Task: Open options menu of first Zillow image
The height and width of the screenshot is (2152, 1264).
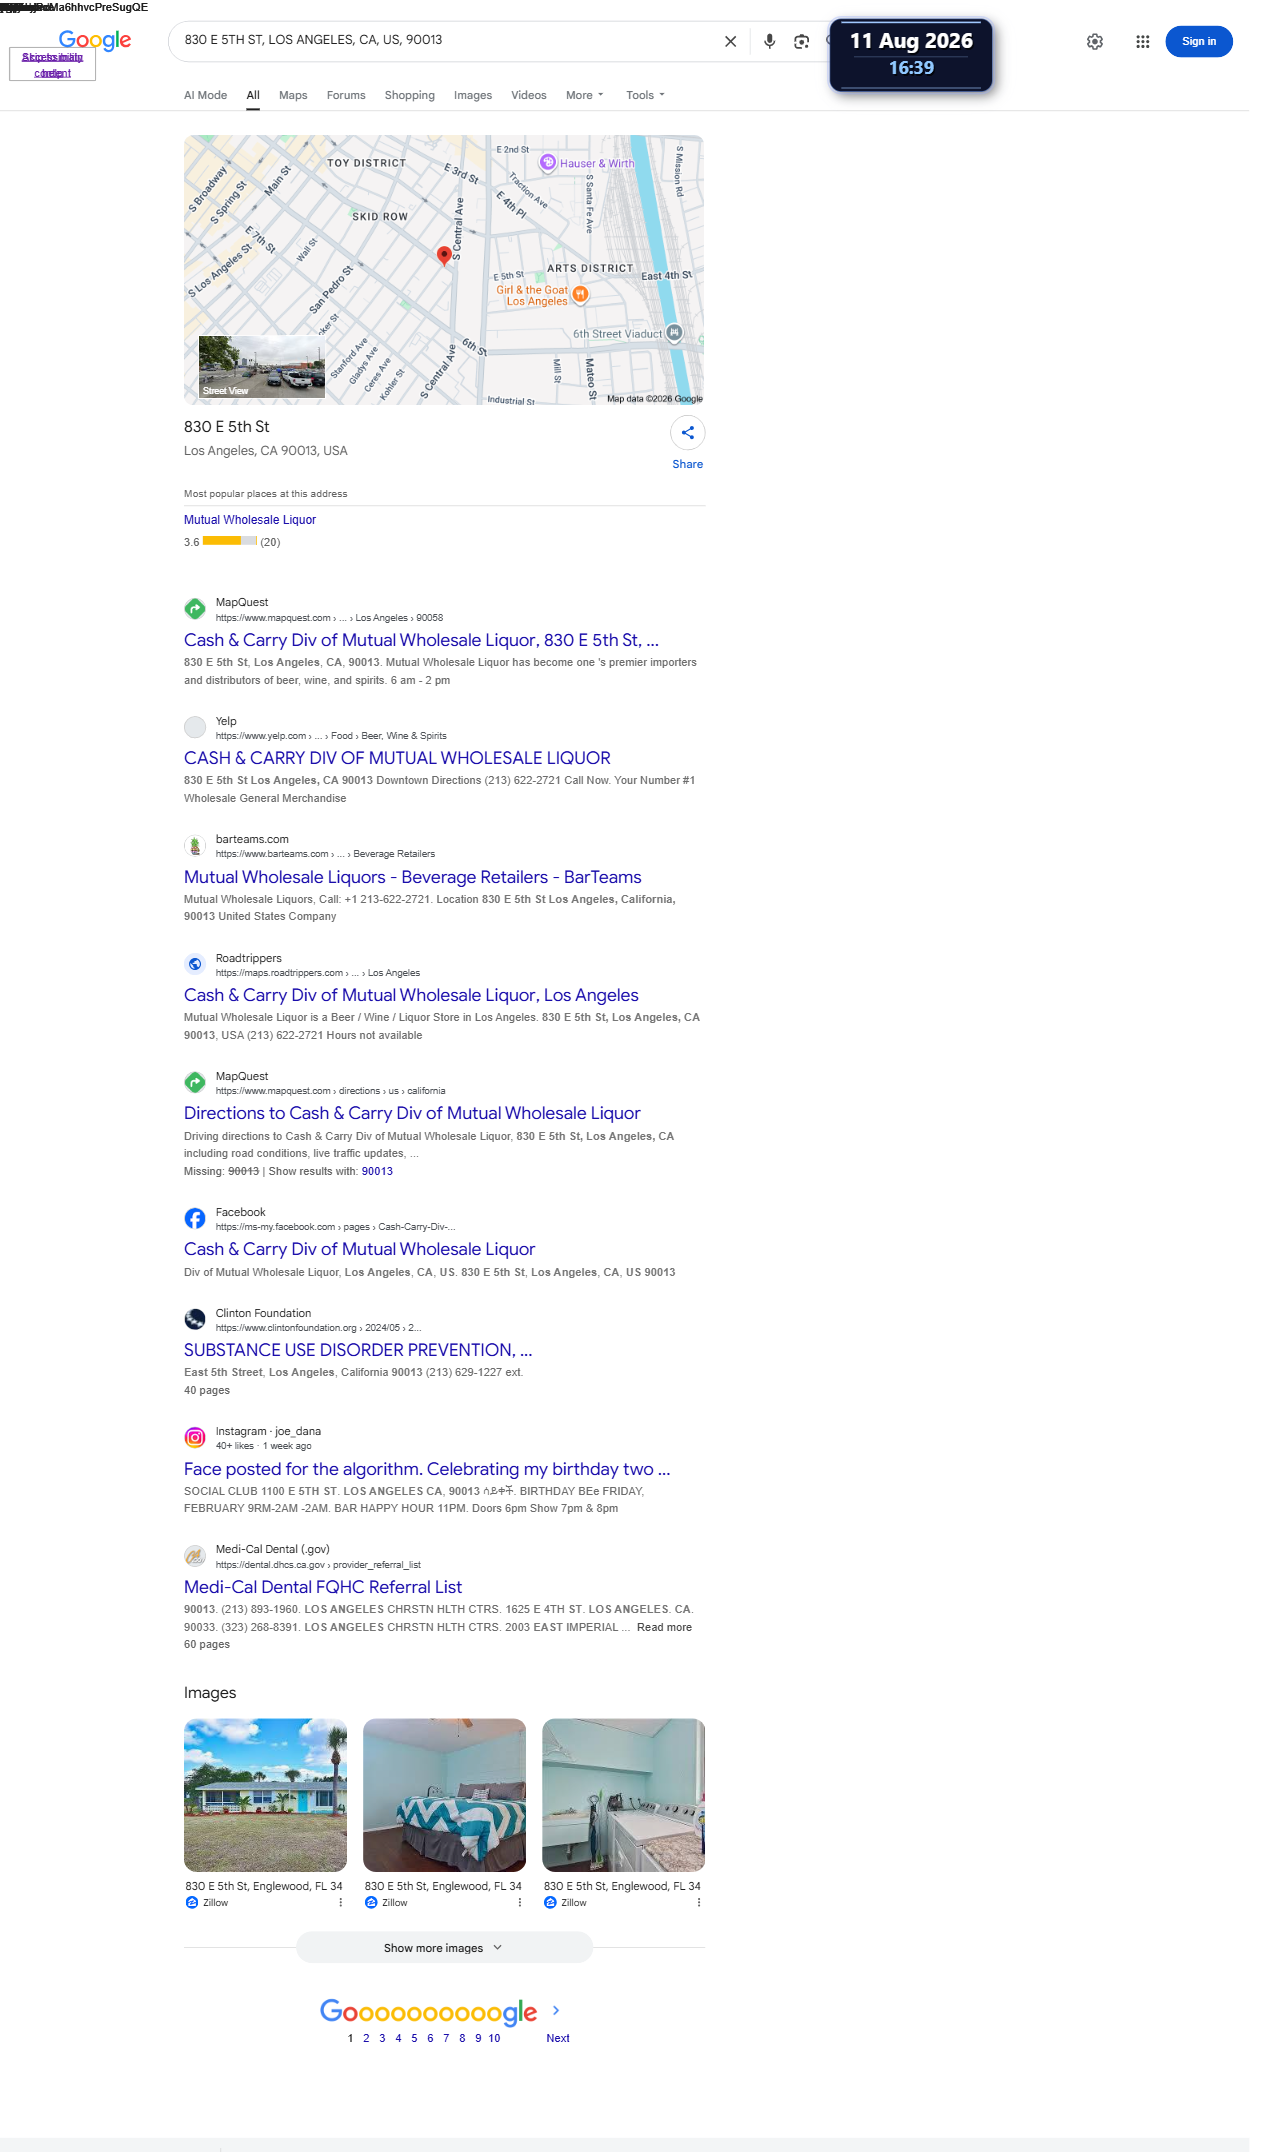Action: [x=340, y=1903]
